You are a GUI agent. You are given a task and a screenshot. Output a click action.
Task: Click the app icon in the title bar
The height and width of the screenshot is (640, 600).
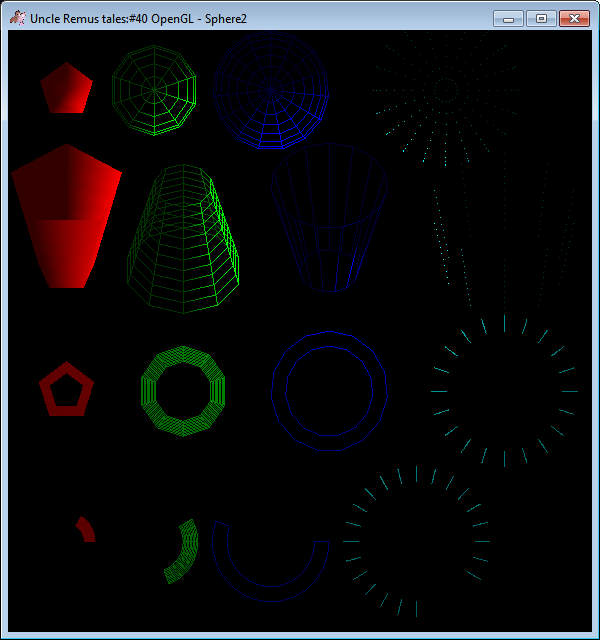point(17,18)
